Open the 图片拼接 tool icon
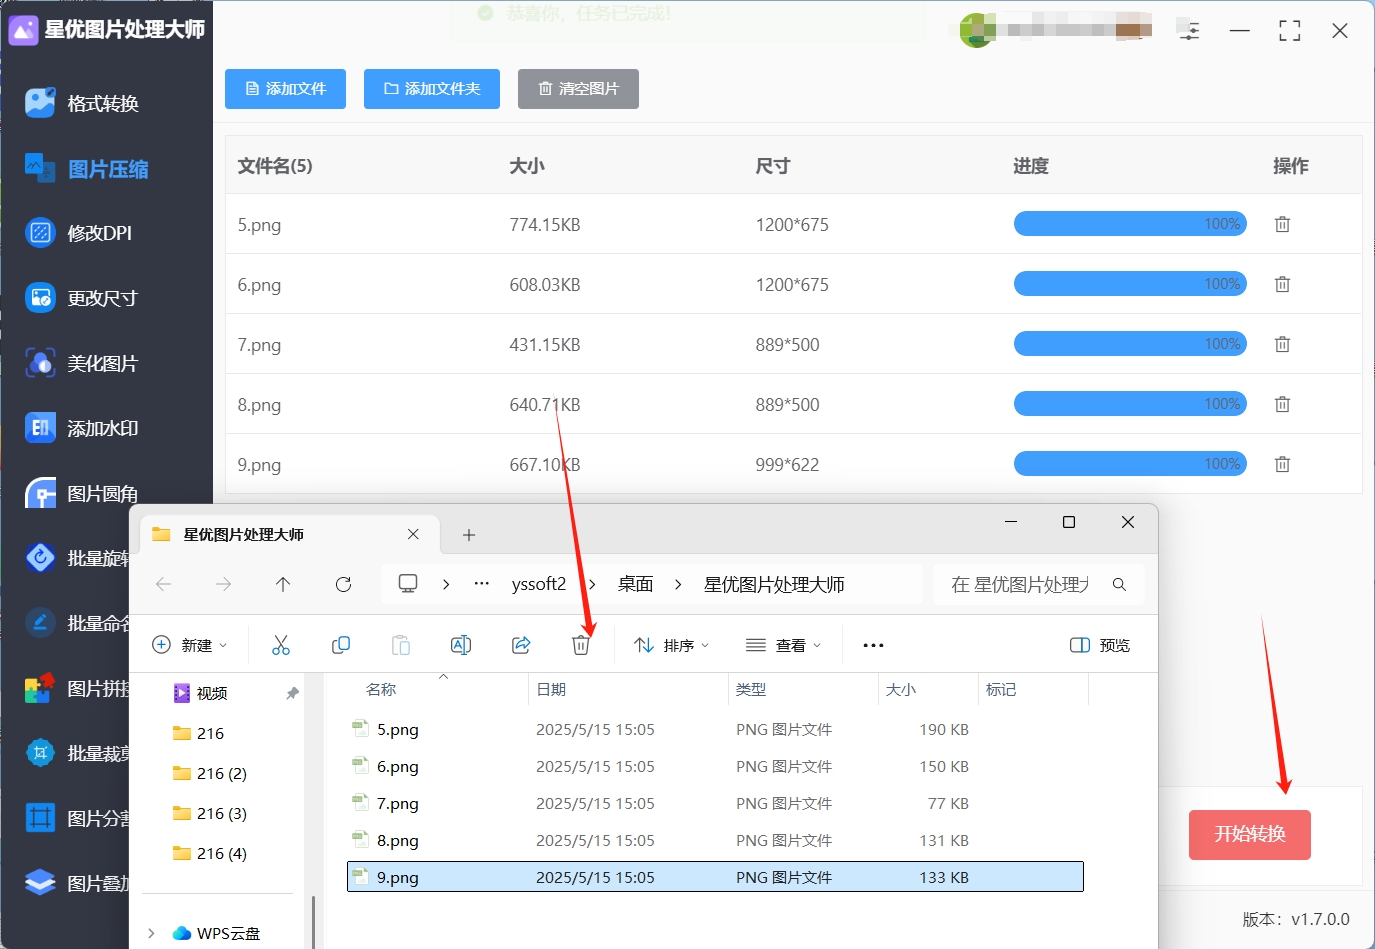 point(40,688)
